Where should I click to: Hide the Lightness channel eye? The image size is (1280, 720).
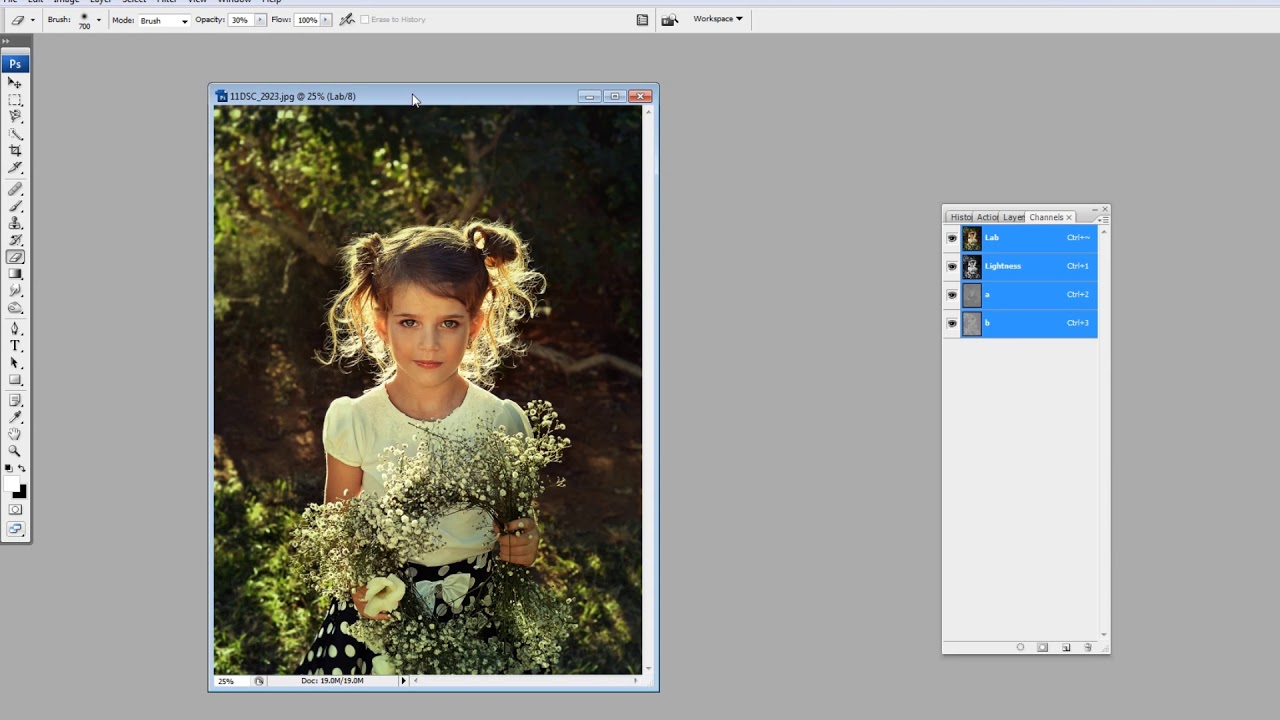pyautogui.click(x=952, y=266)
